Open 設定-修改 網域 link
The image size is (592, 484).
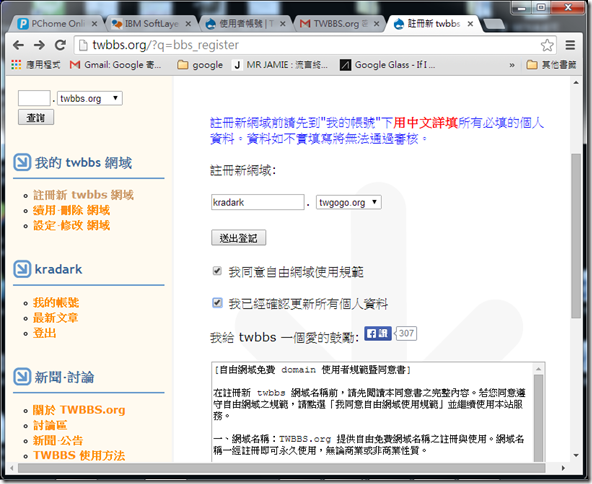coord(71,225)
